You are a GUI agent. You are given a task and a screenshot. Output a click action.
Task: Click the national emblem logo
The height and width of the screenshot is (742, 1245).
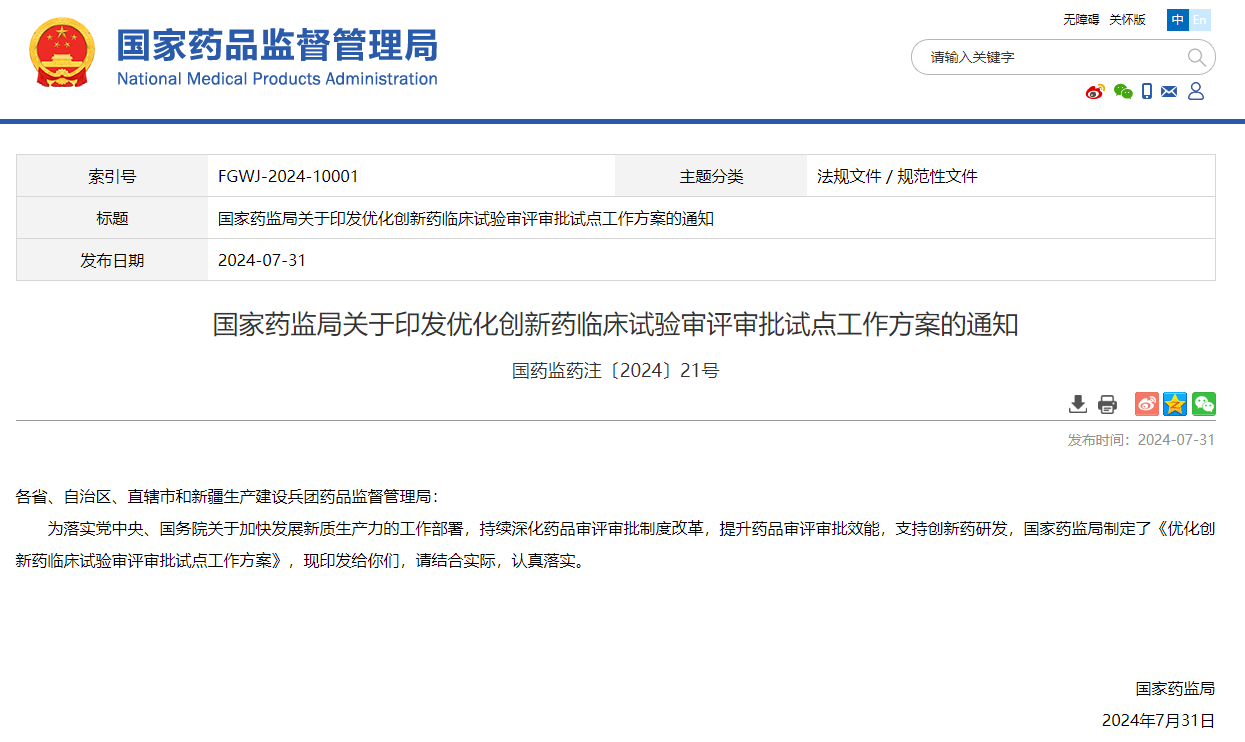pyautogui.click(x=62, y=53)
